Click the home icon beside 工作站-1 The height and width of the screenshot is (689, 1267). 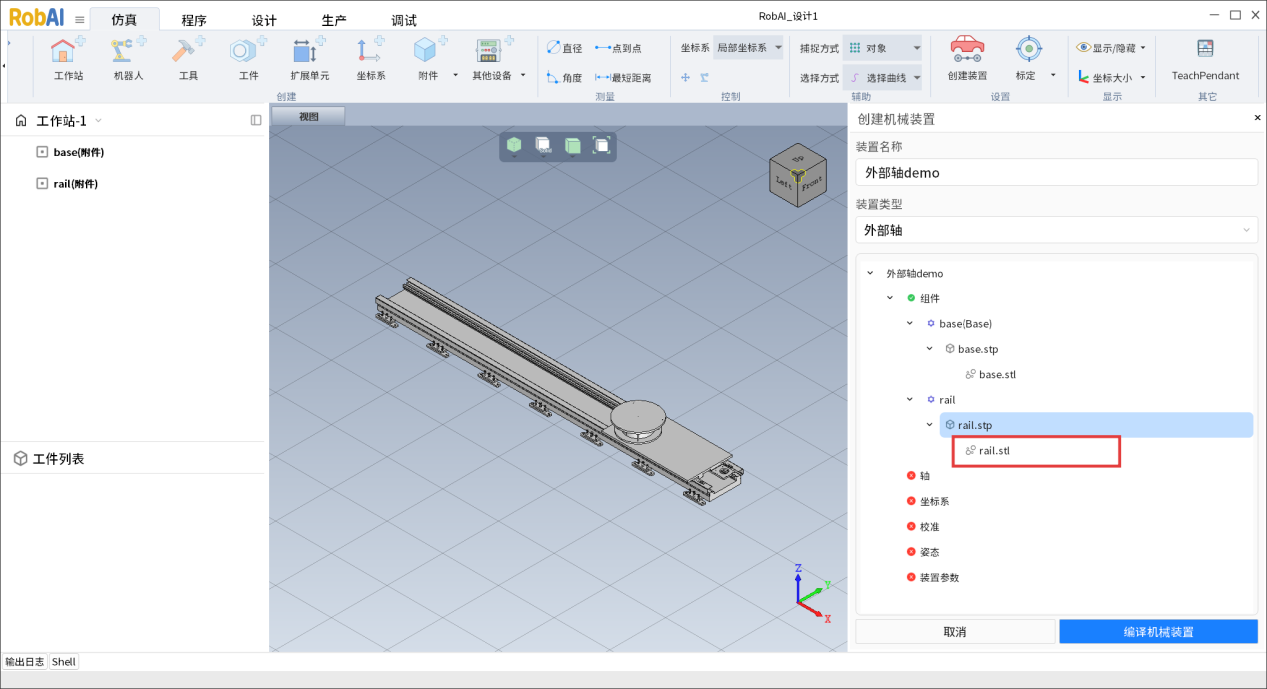pyautogui.click(x=21, y=121)
